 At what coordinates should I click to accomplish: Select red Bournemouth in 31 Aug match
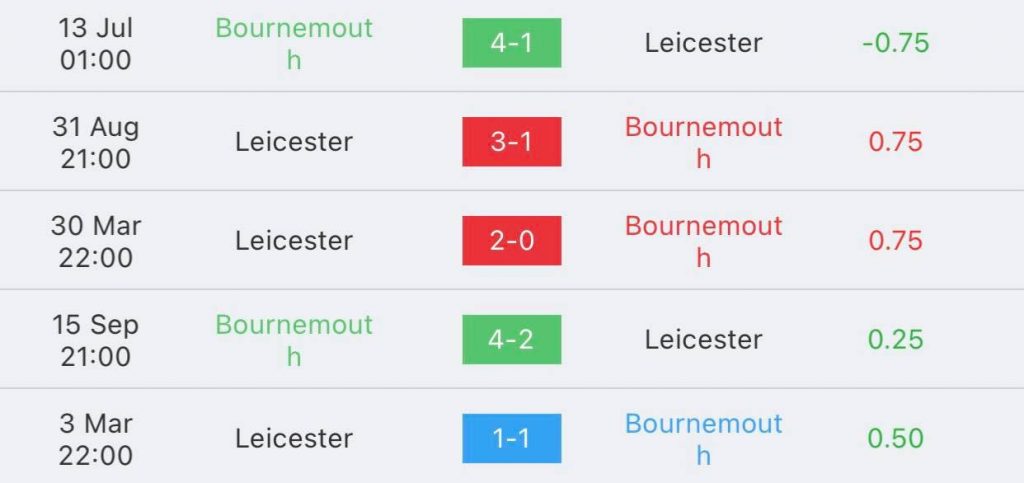click(703, 142)
